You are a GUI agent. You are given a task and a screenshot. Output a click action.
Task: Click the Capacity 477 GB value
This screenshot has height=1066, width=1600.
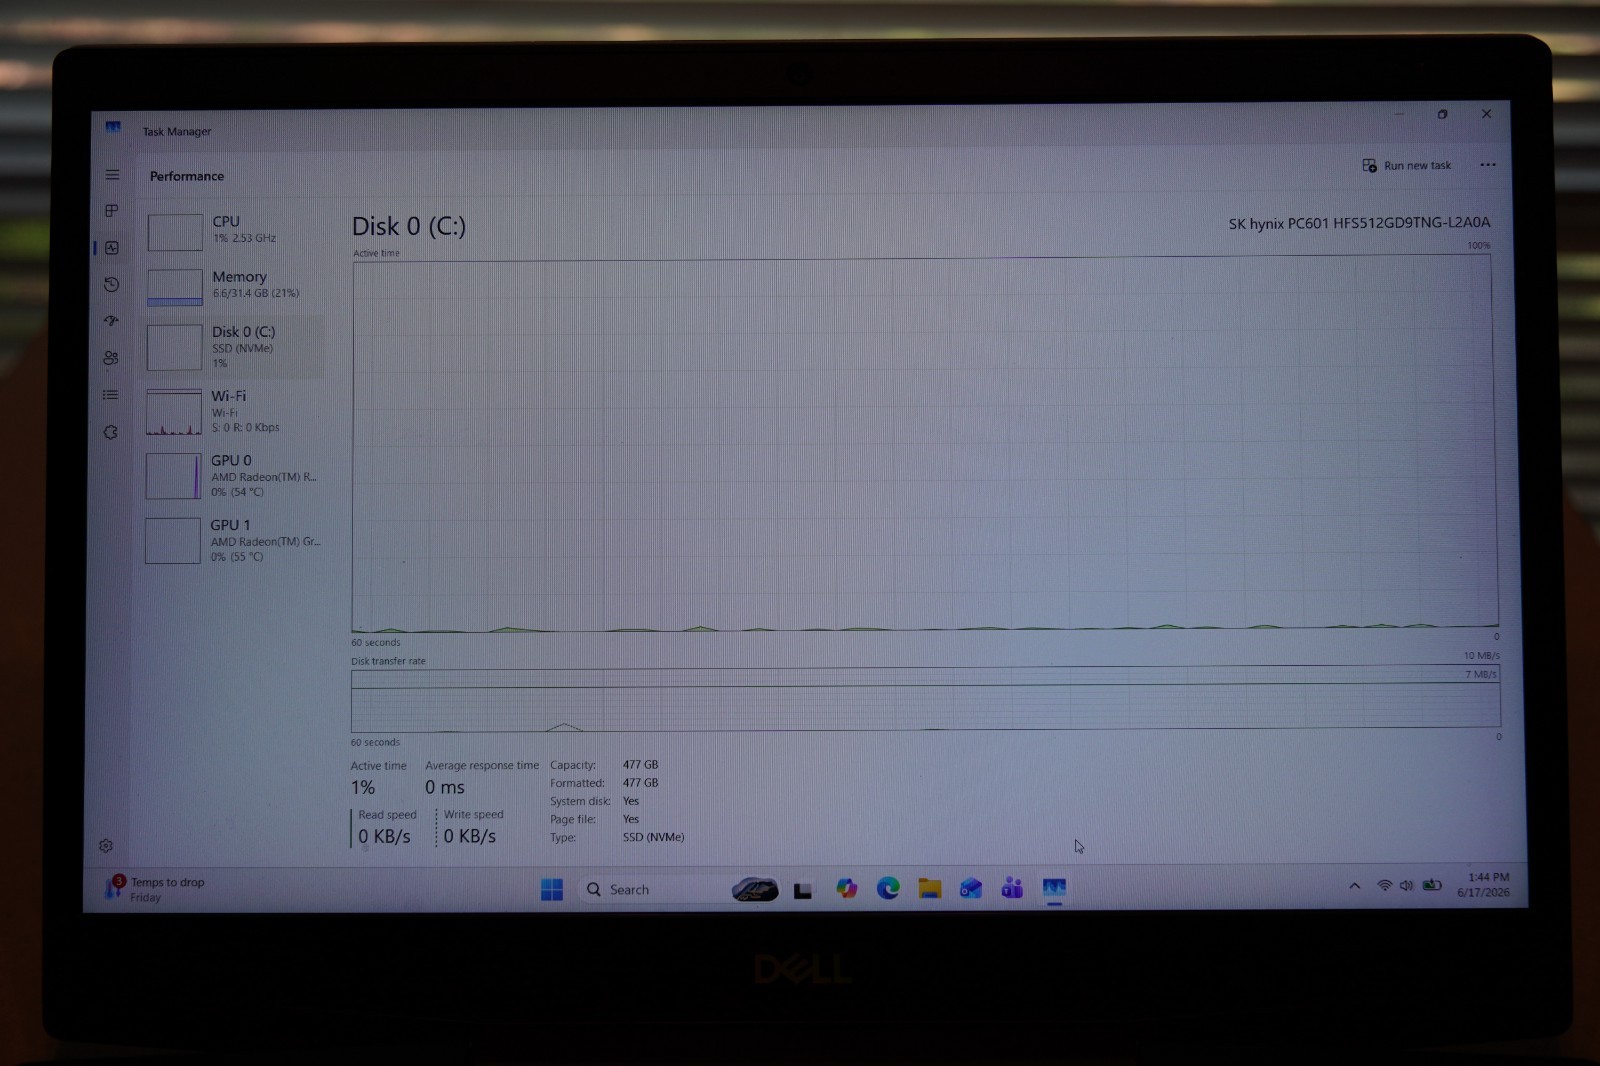(640, 765)
